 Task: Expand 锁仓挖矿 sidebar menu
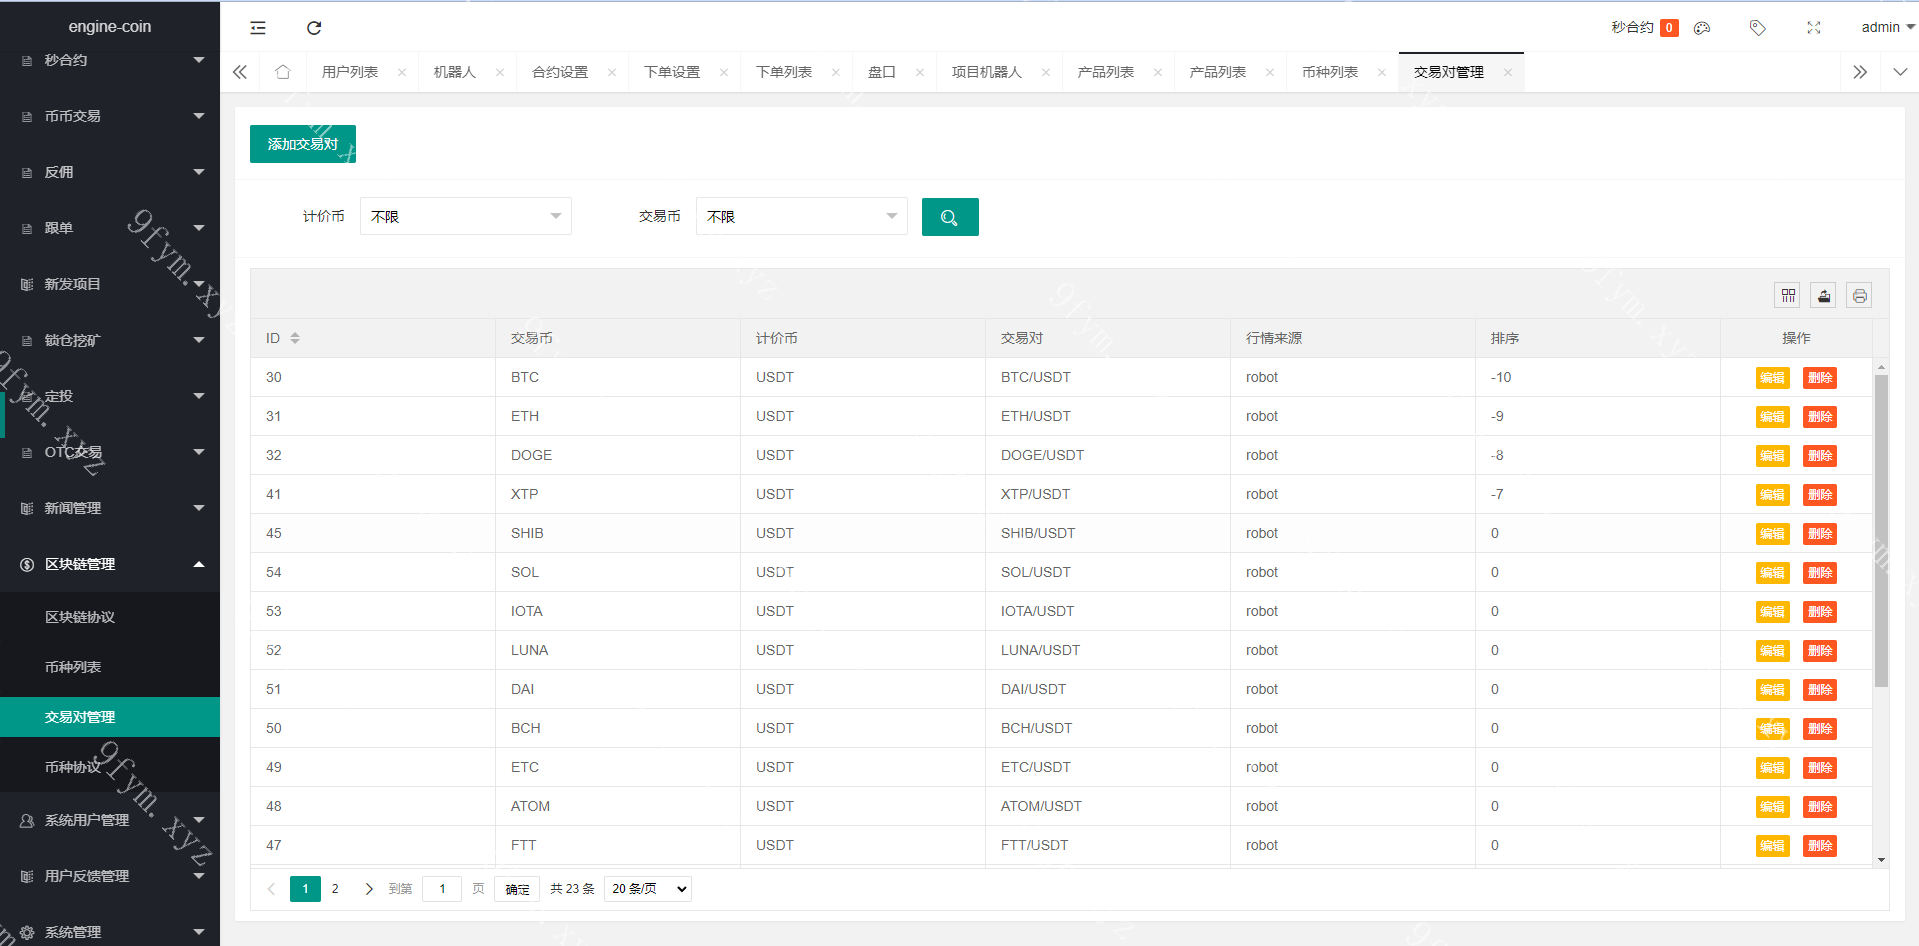click(110, 340)
